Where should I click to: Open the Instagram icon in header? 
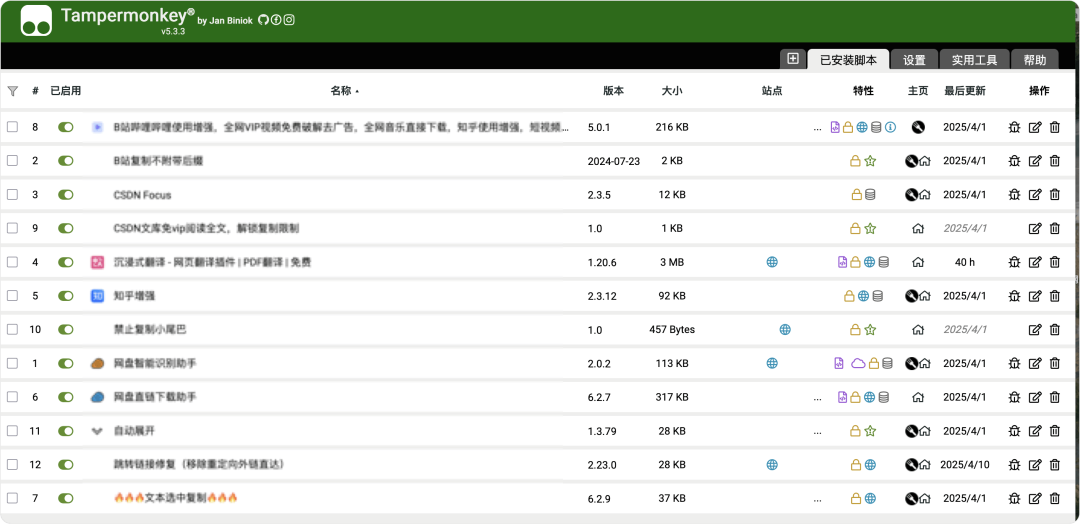[289, 20]
